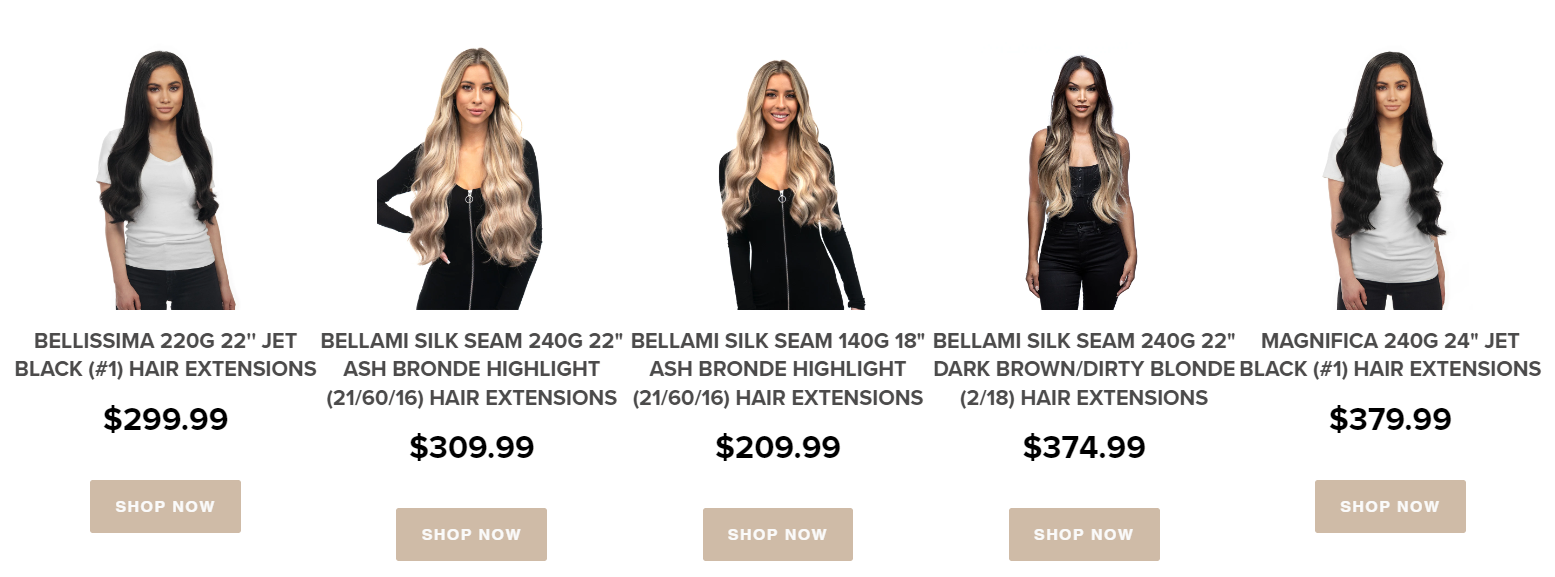Click the $209.99 price
Viewport: 1555px width, 577px height.
[x=778, y=447]
